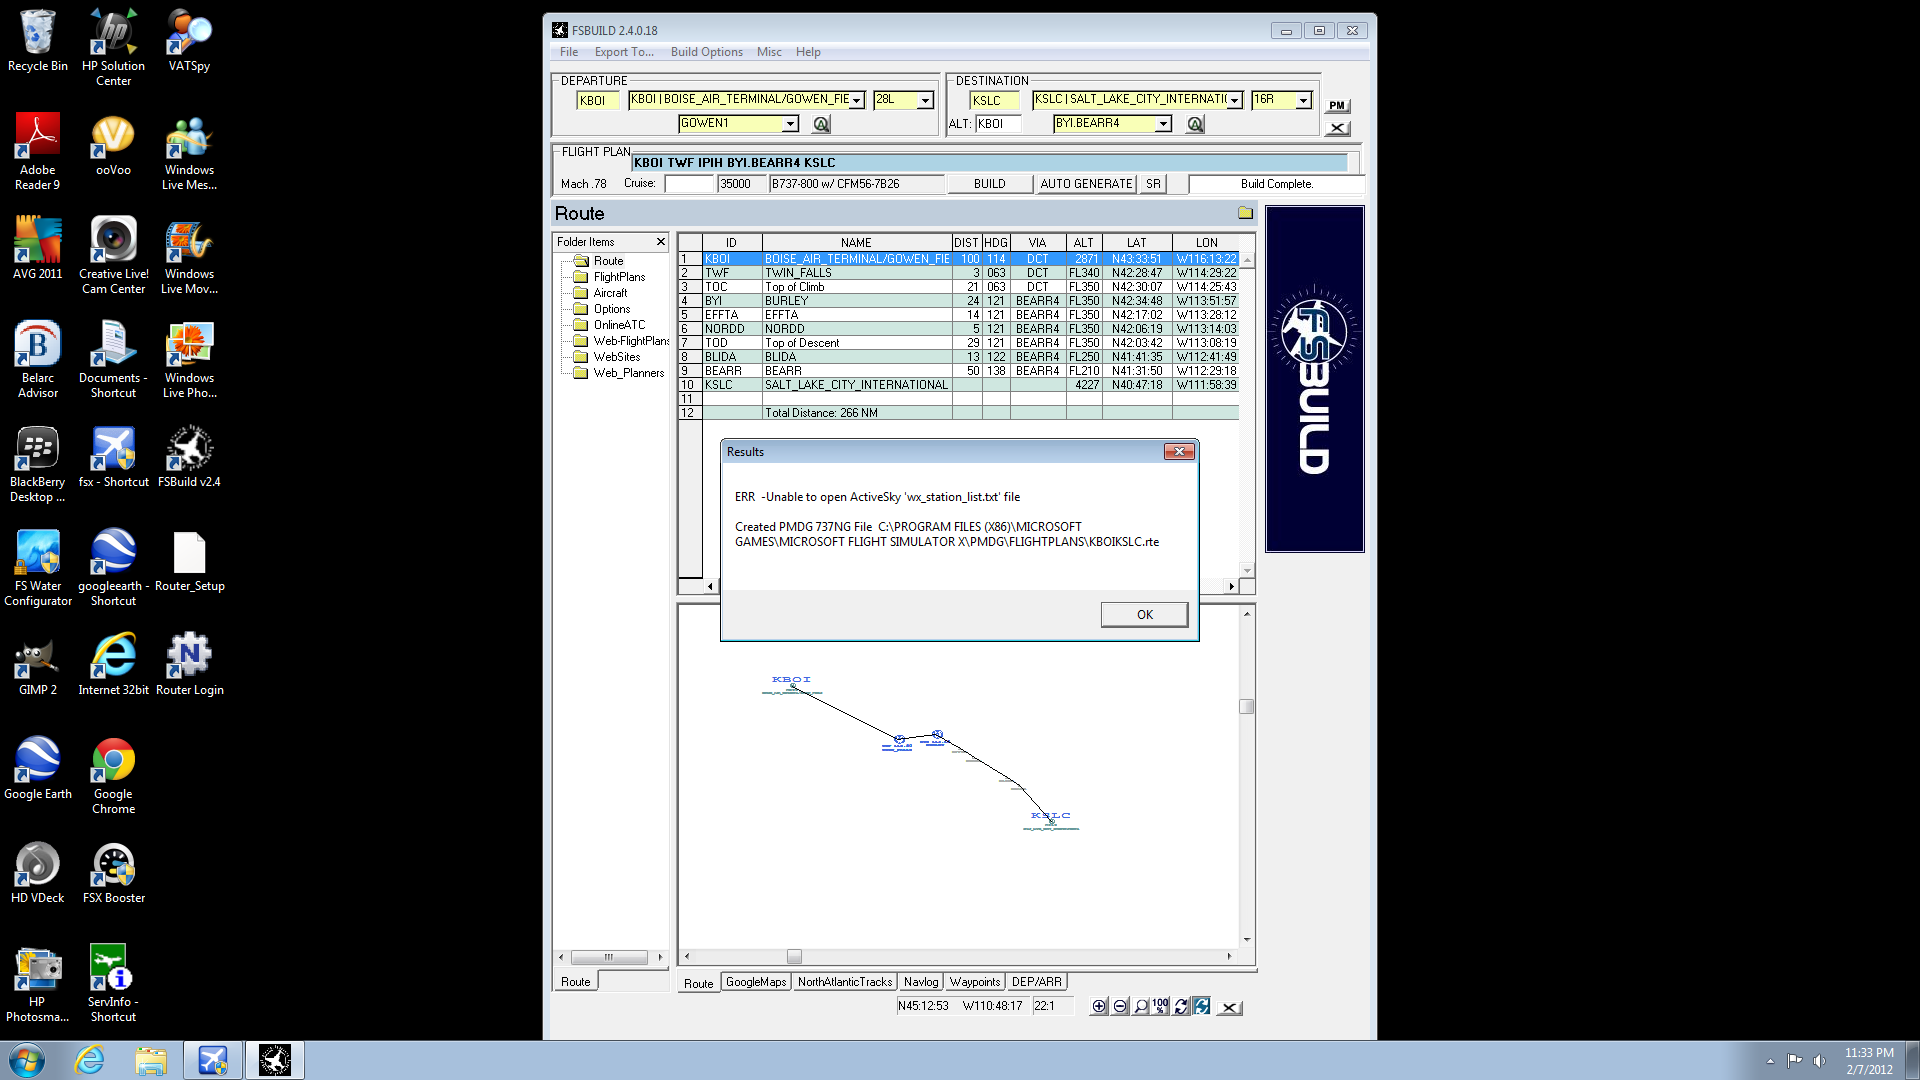Click the PM button near destination
1920x1080 pixels.
tap(1337, 105)
